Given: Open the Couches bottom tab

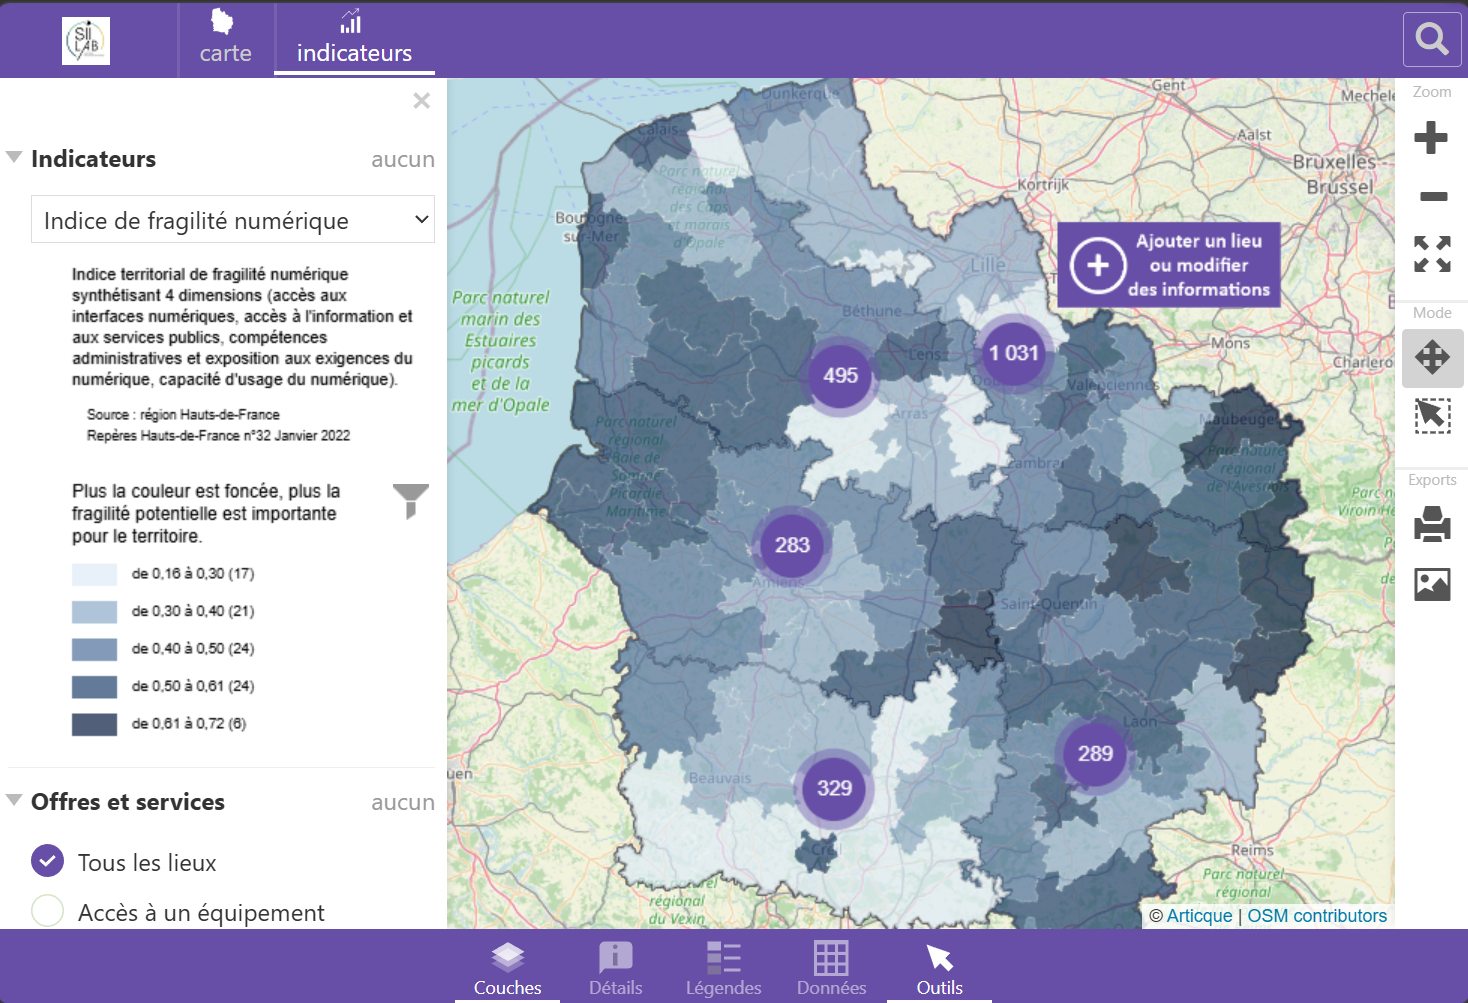Looking at the screenshot, I should (x=508, y=968).
